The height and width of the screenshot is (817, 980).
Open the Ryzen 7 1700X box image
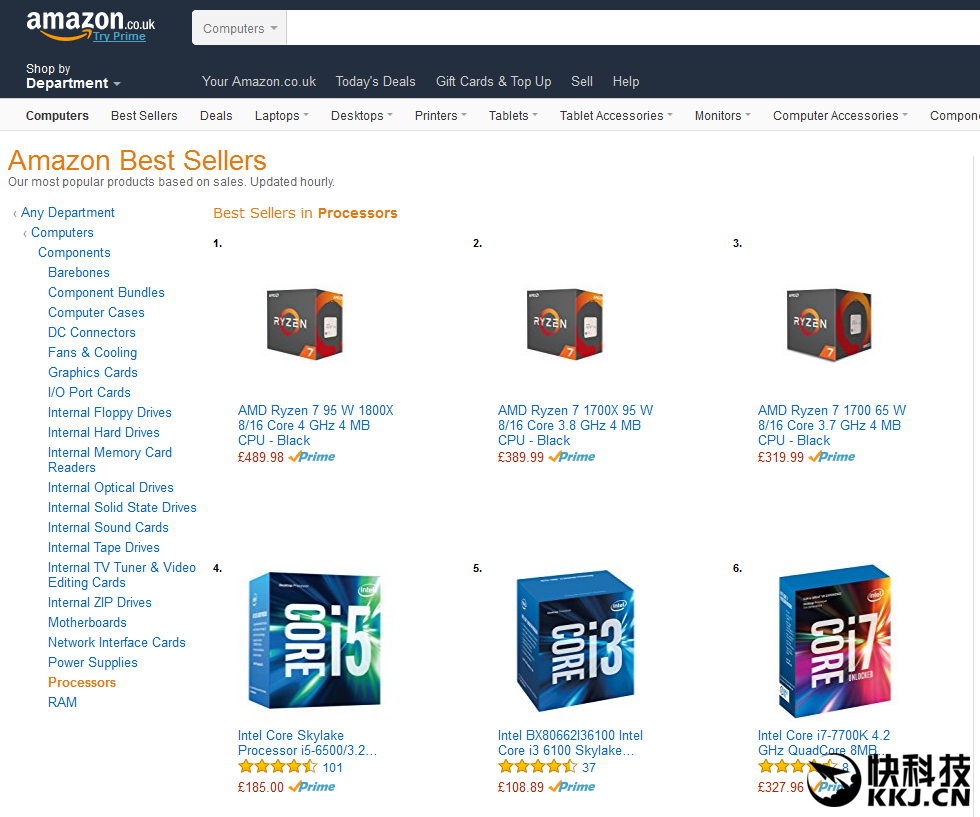point(565,324)
